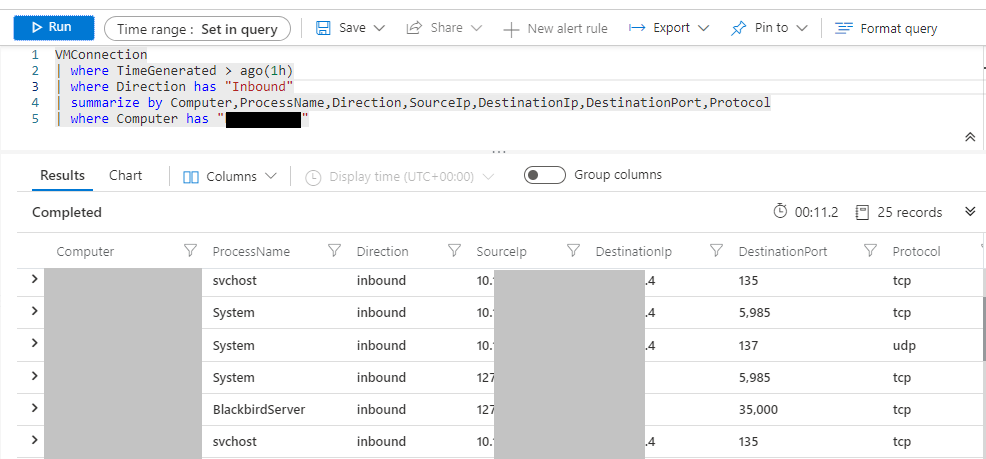Filter the ProcessName column
The image size is (986, 459).
[335, 251]
